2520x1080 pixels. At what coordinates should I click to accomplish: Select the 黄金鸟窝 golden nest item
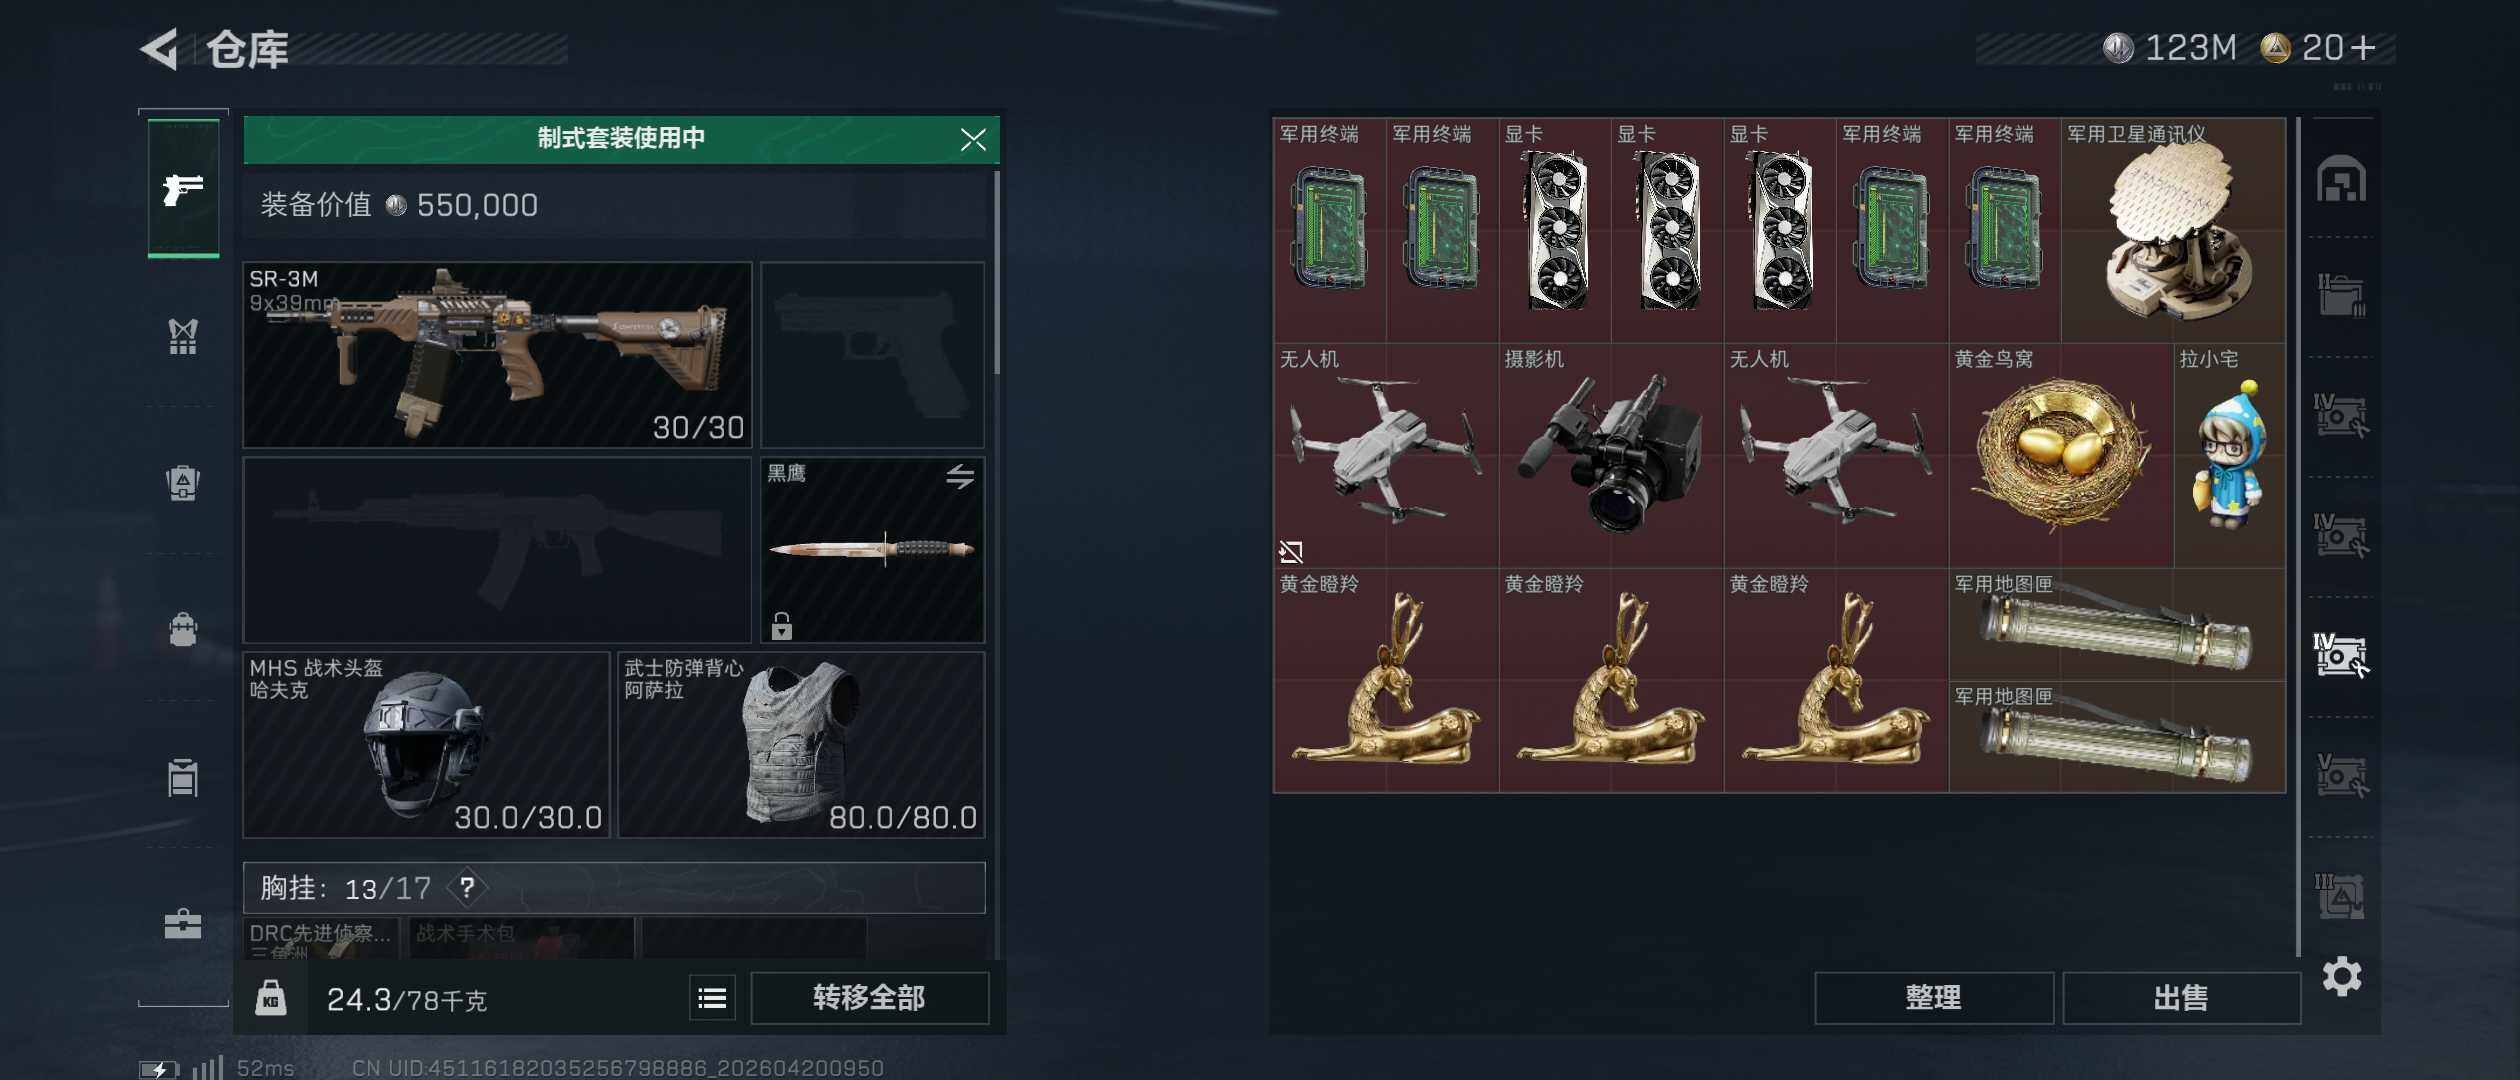(2061, 456)
